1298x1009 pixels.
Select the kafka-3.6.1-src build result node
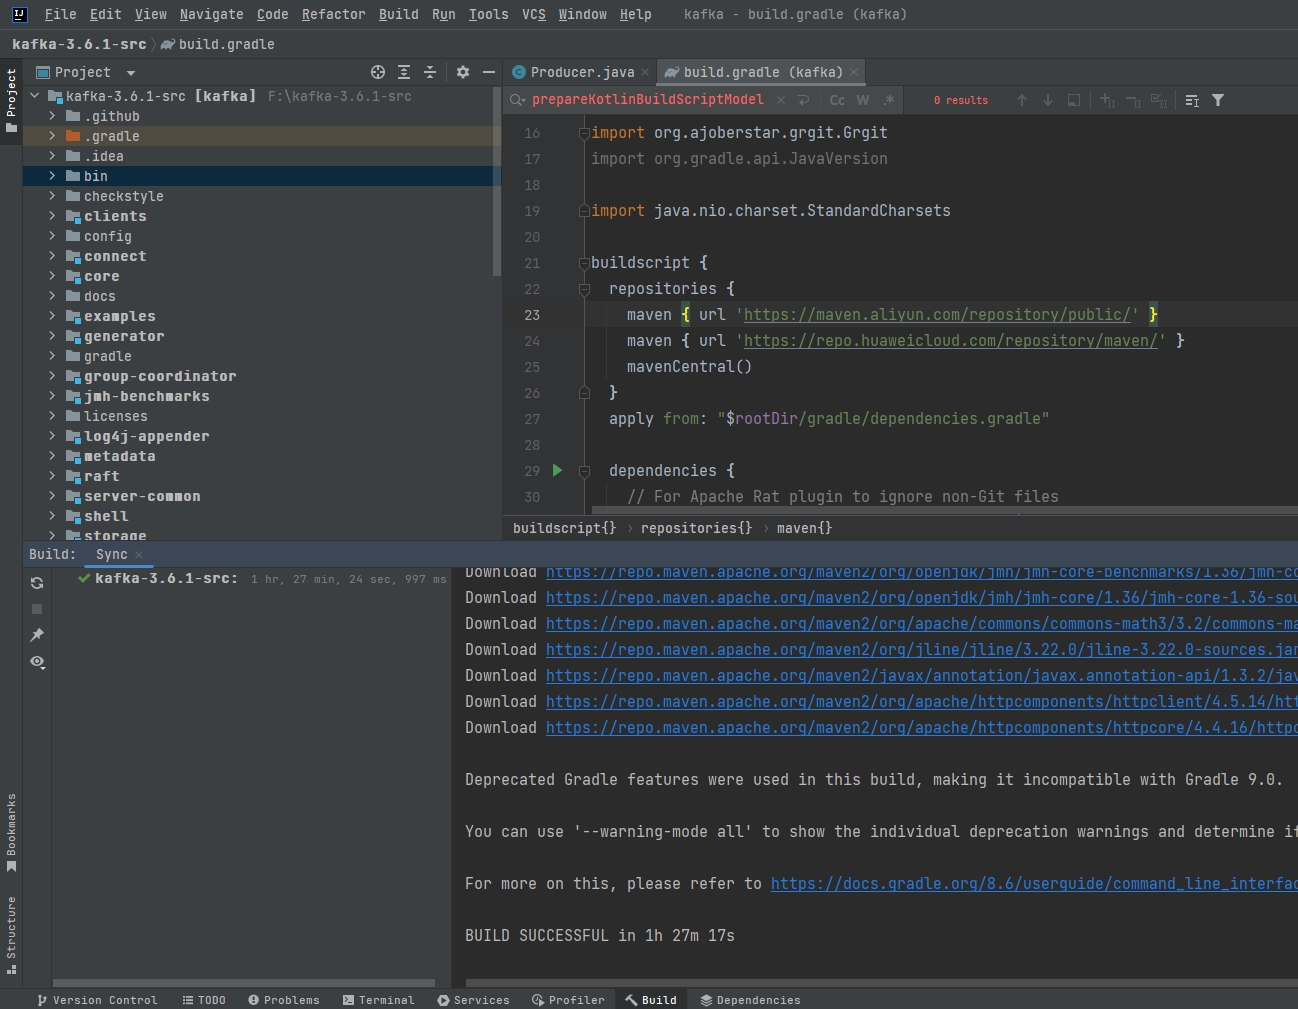pos(263,579)
